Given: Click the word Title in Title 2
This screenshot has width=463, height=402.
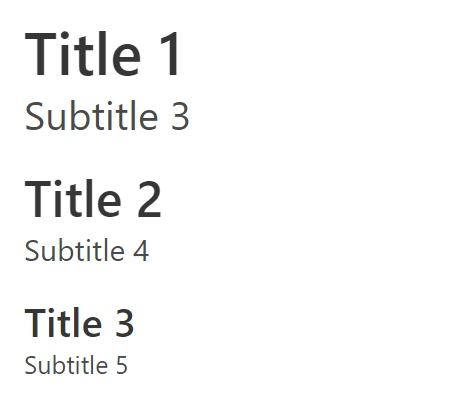Looking at the screenshot, I should 73,199.
